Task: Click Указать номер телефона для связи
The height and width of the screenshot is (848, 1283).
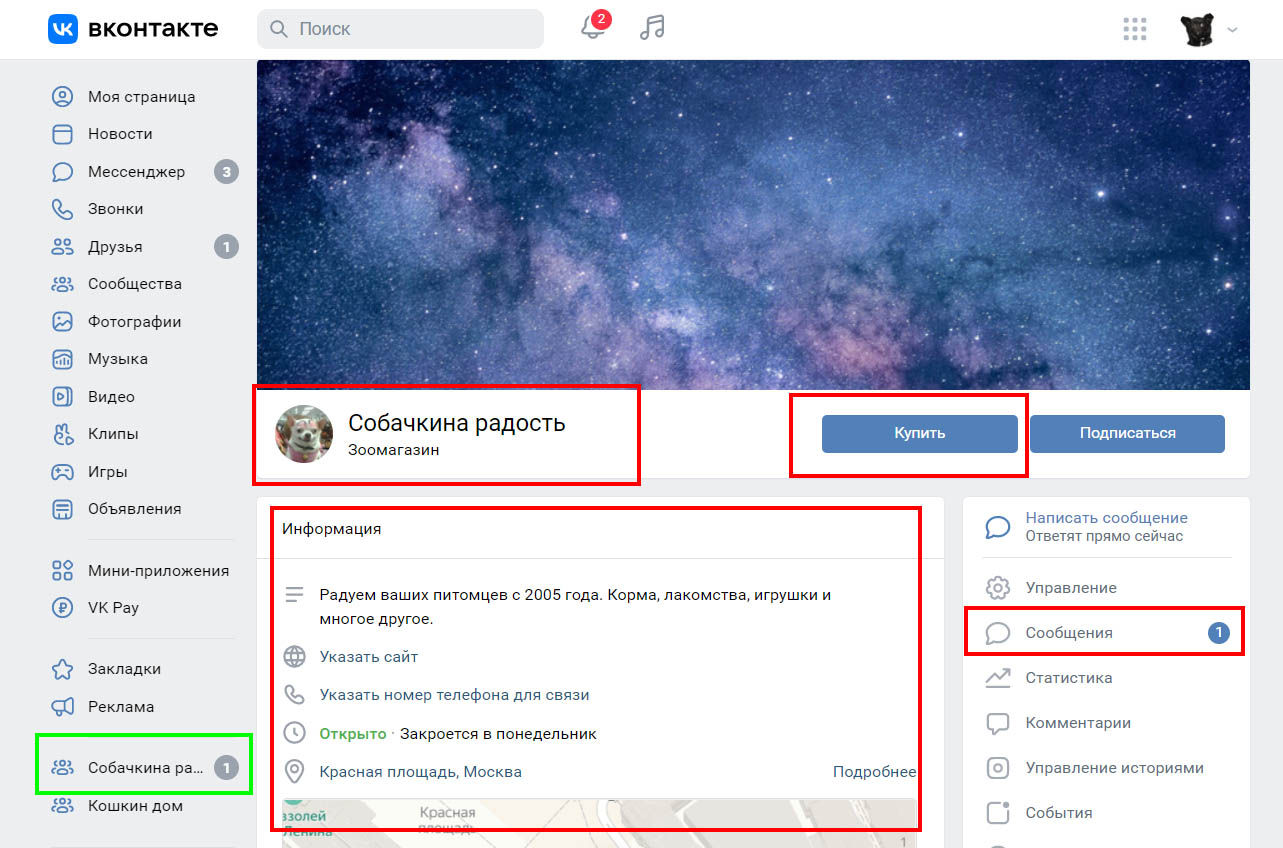Action: coord(454,695)
